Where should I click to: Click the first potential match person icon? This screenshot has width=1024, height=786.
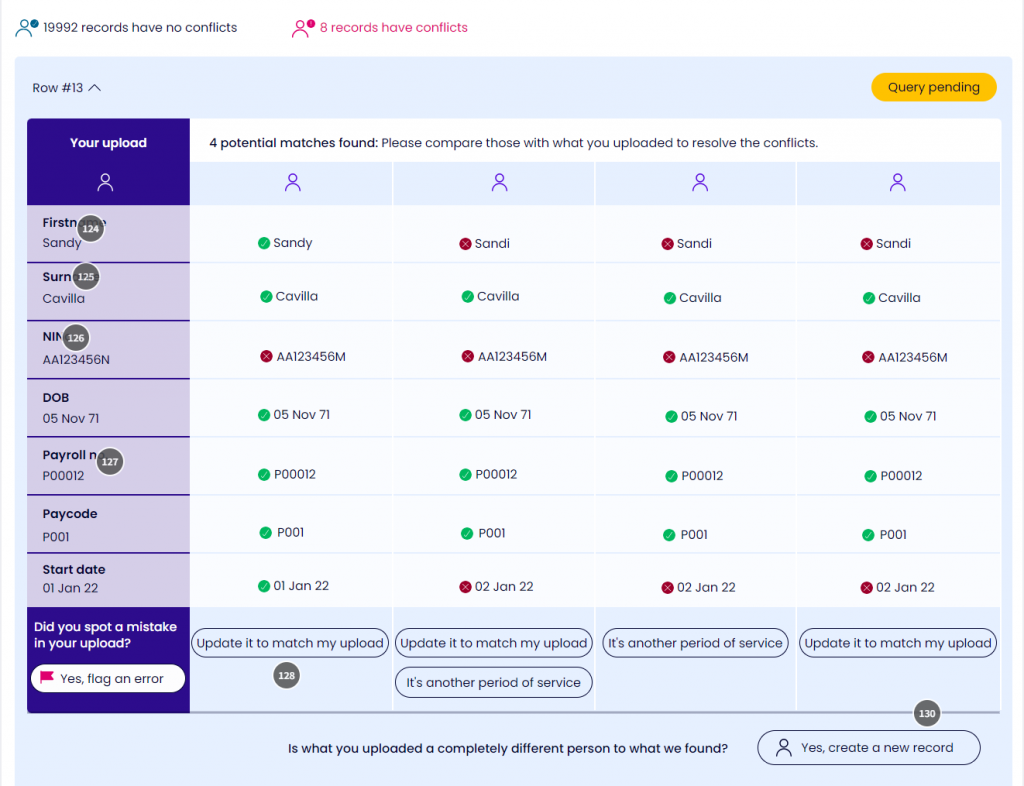(x=292, y=182)
